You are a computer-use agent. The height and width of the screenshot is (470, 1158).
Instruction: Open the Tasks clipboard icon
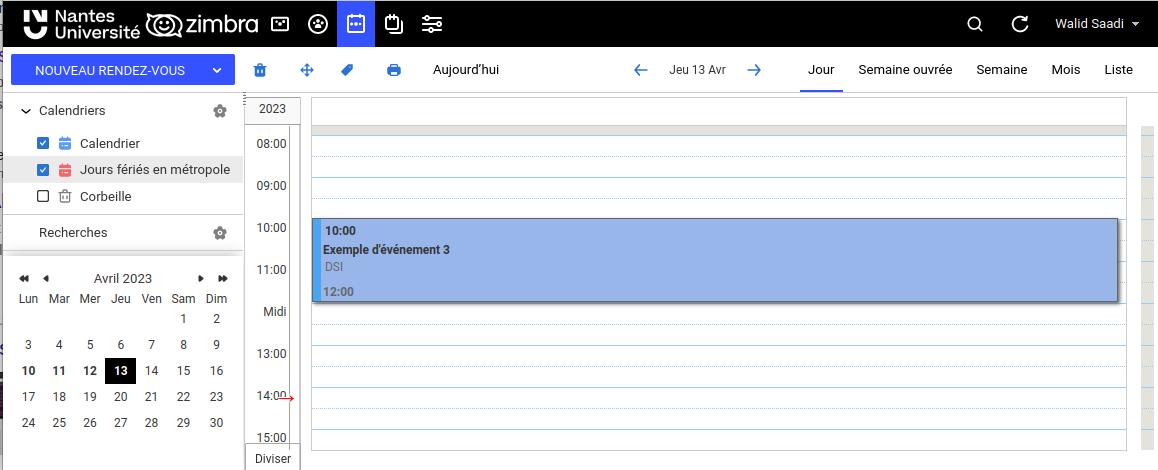pyautogui.click(x=394, y=24)
